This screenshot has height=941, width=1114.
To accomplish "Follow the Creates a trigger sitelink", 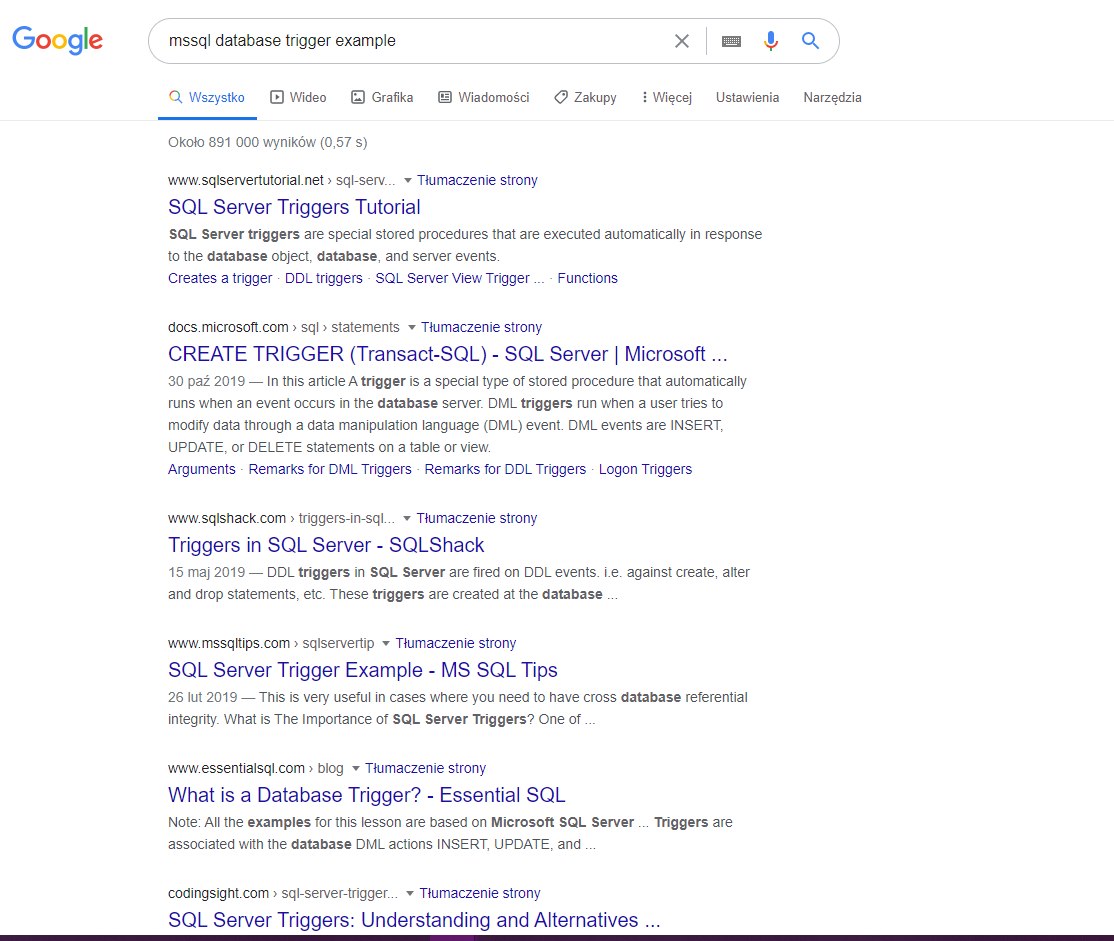I will click(x=220, y=279).
